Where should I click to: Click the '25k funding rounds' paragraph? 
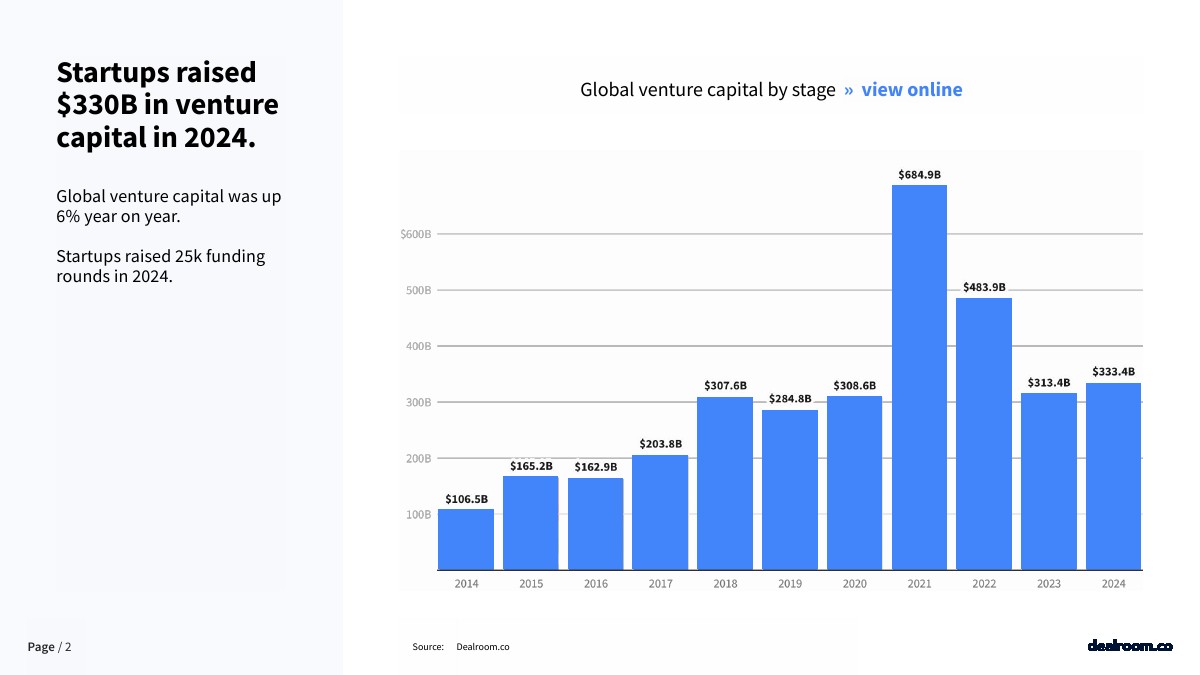[x=161, y=266]
